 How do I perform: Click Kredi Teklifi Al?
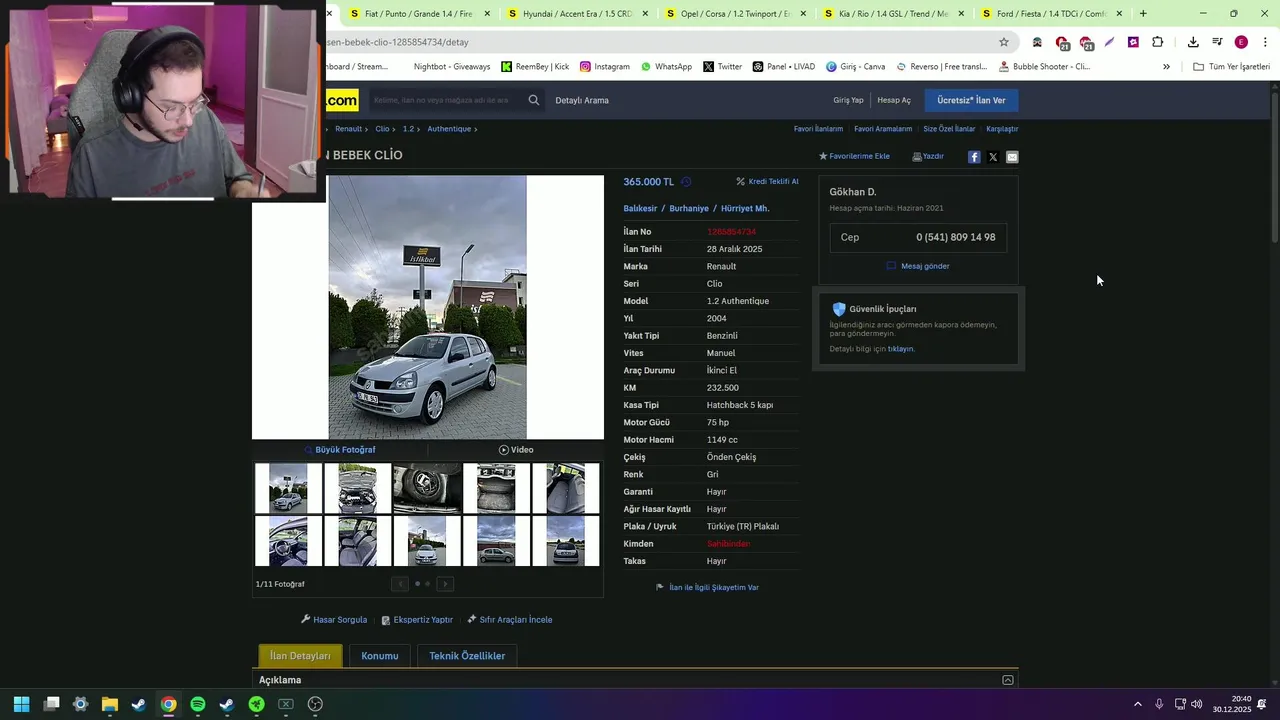click(x=768, y=182)
